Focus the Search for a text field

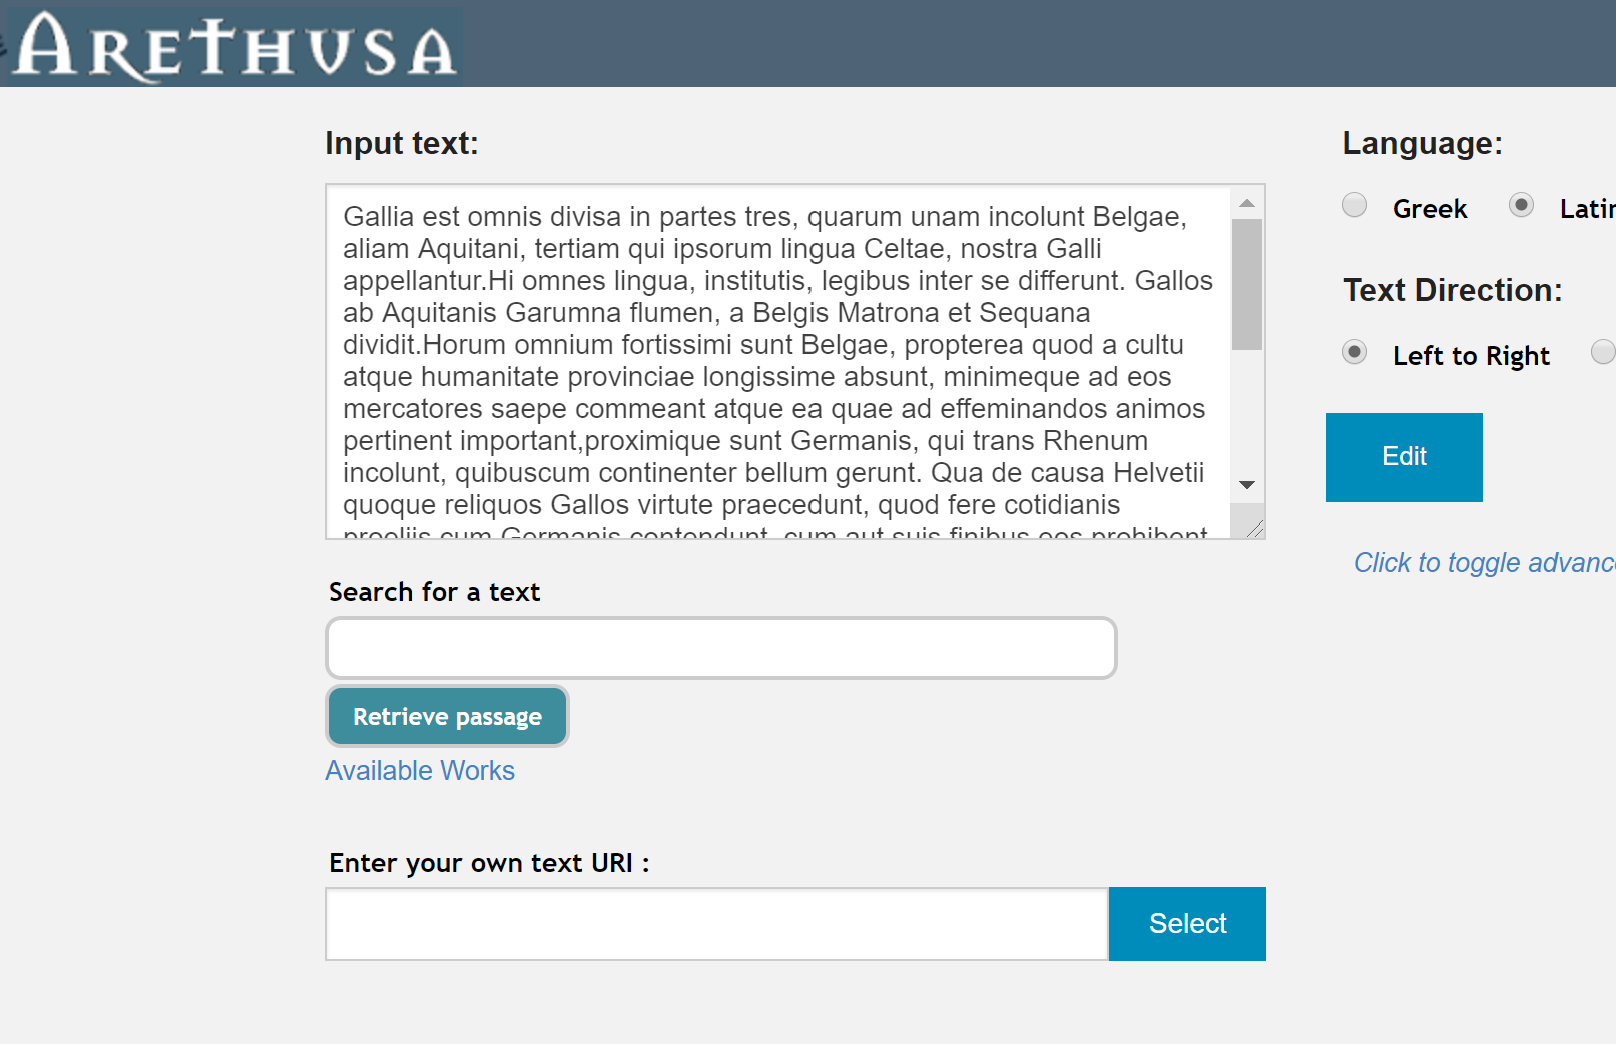click(x=721, y=648)
